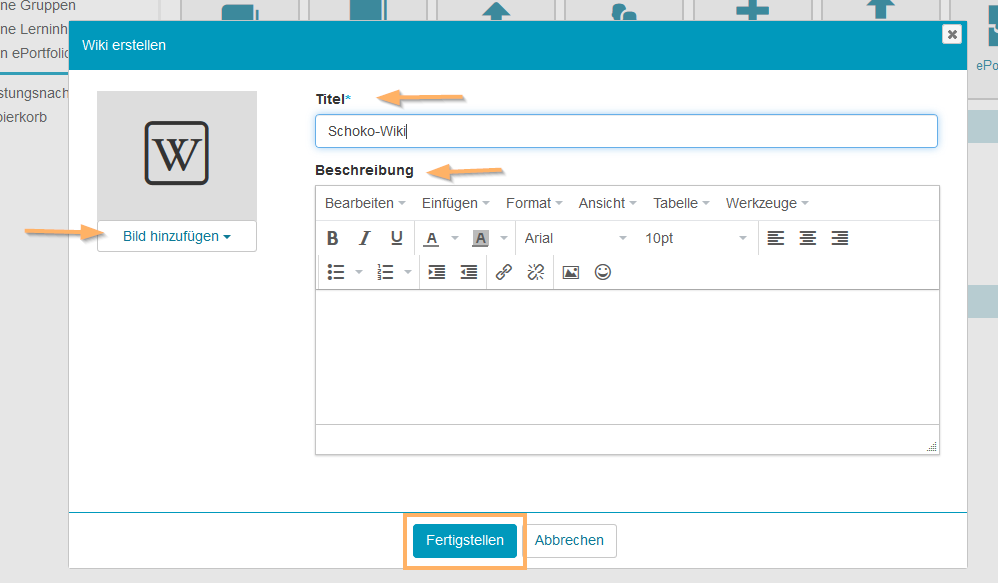Align text to the right

pos(840,238)
